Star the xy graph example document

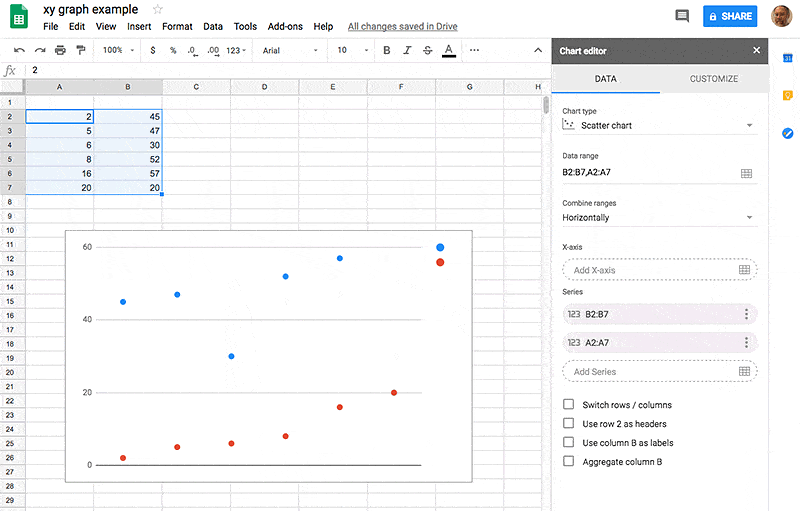point(157,9)
